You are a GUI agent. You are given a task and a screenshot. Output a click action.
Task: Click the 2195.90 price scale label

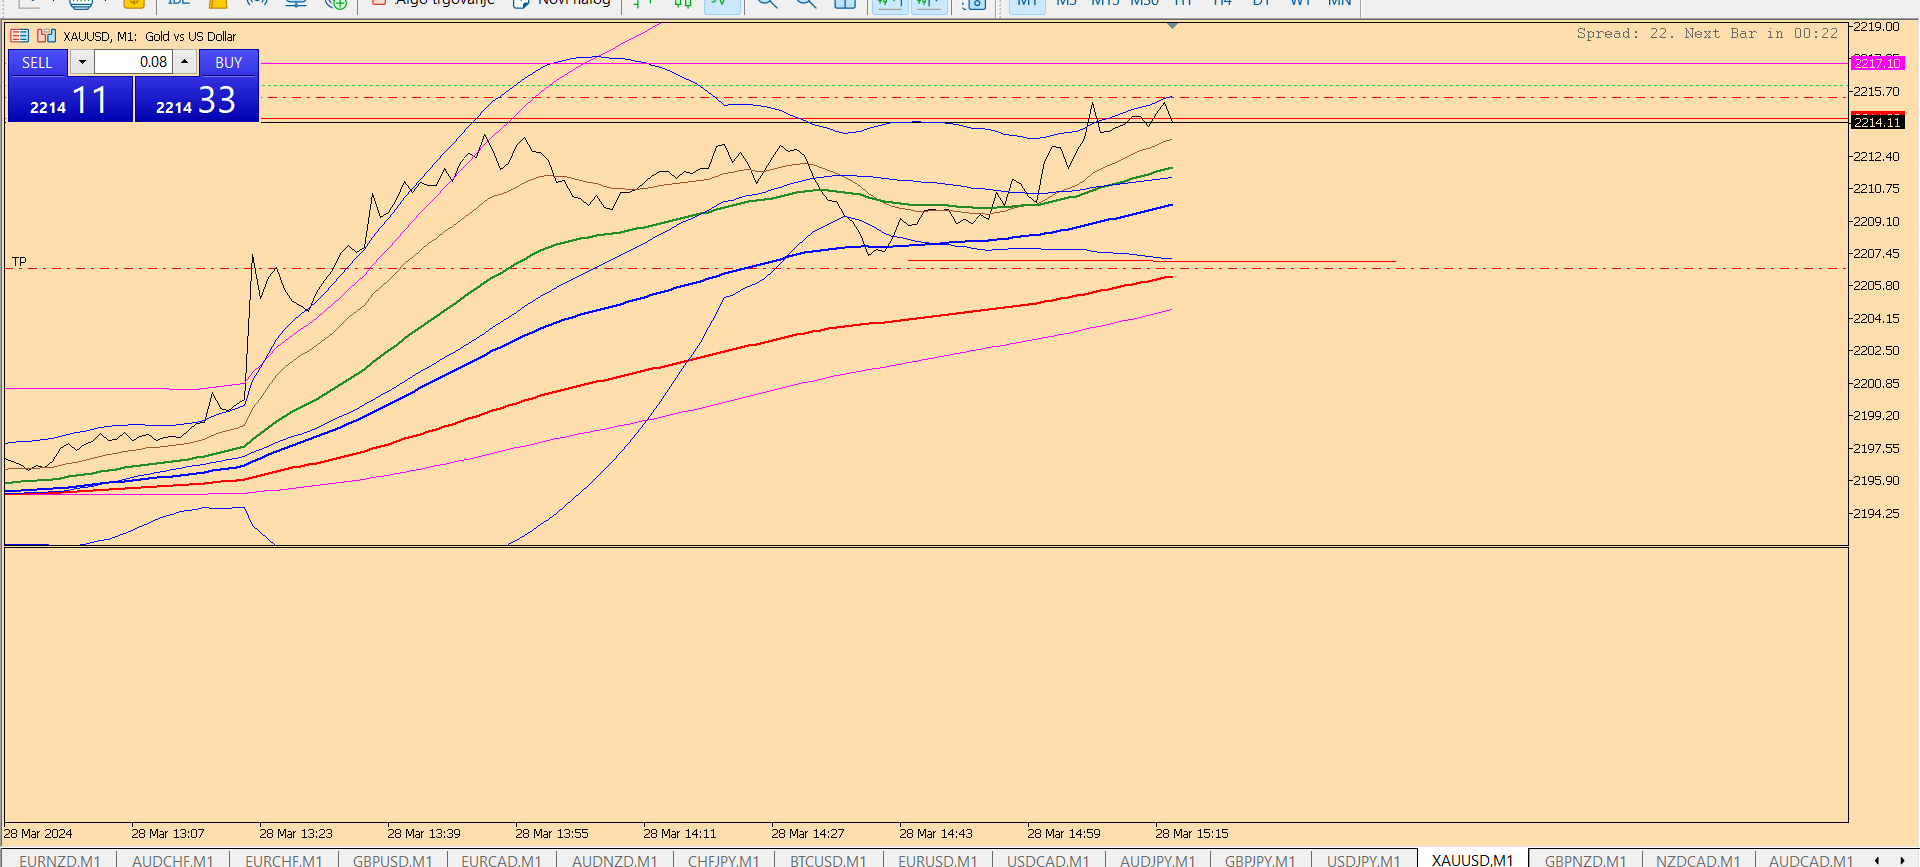coord(1876,480)
